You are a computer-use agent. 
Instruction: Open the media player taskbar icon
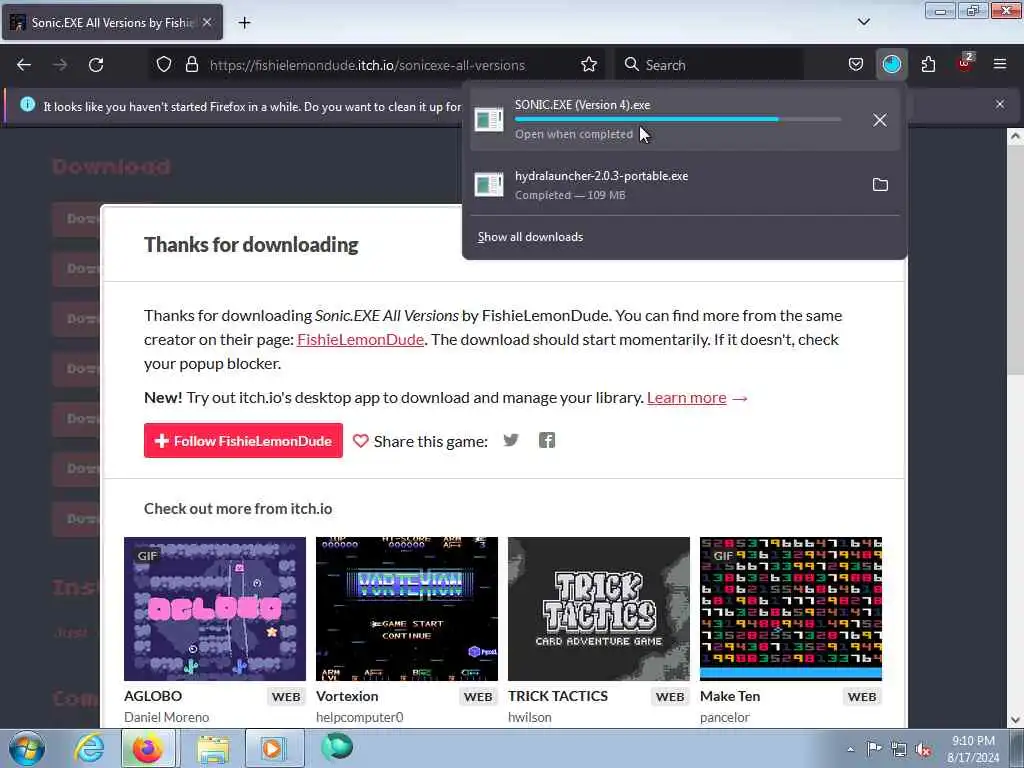pos(274,748)
